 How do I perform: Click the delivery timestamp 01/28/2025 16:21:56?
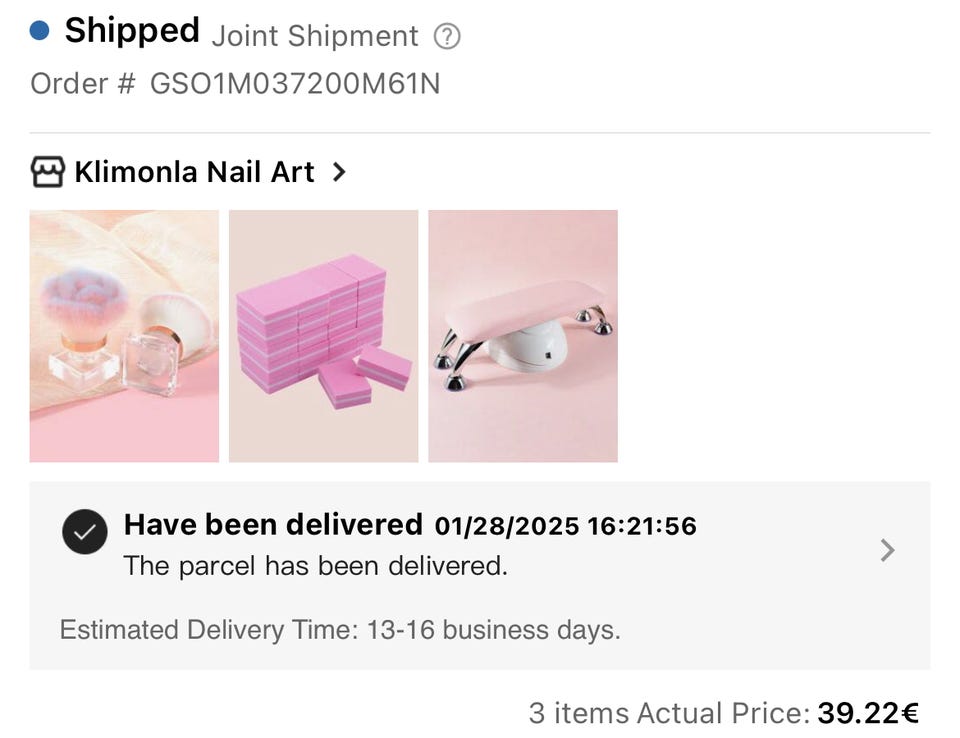coord(566,526)
